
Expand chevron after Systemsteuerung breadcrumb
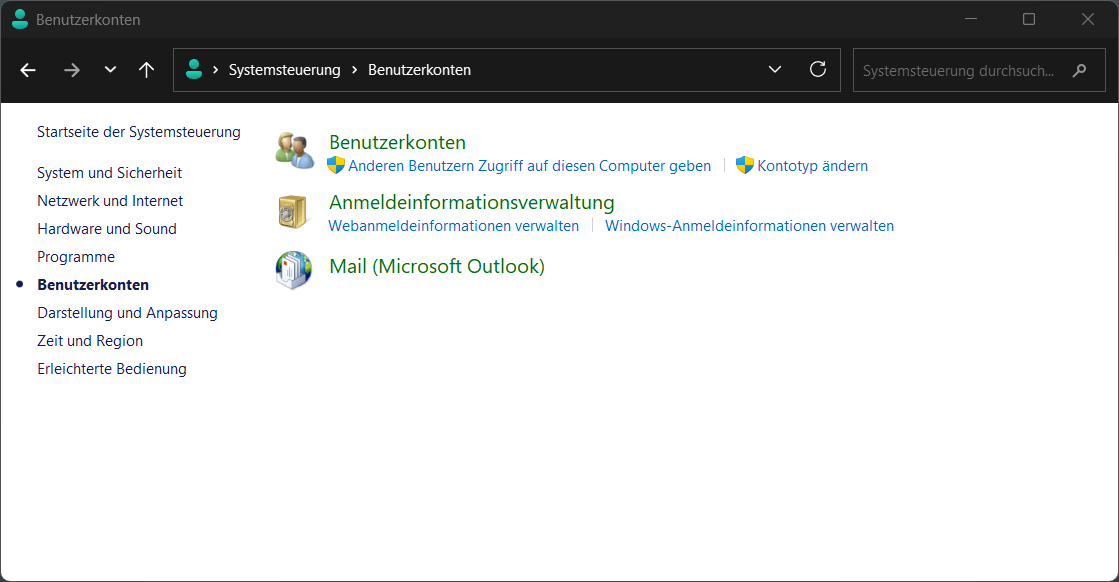tap(354, 70)
